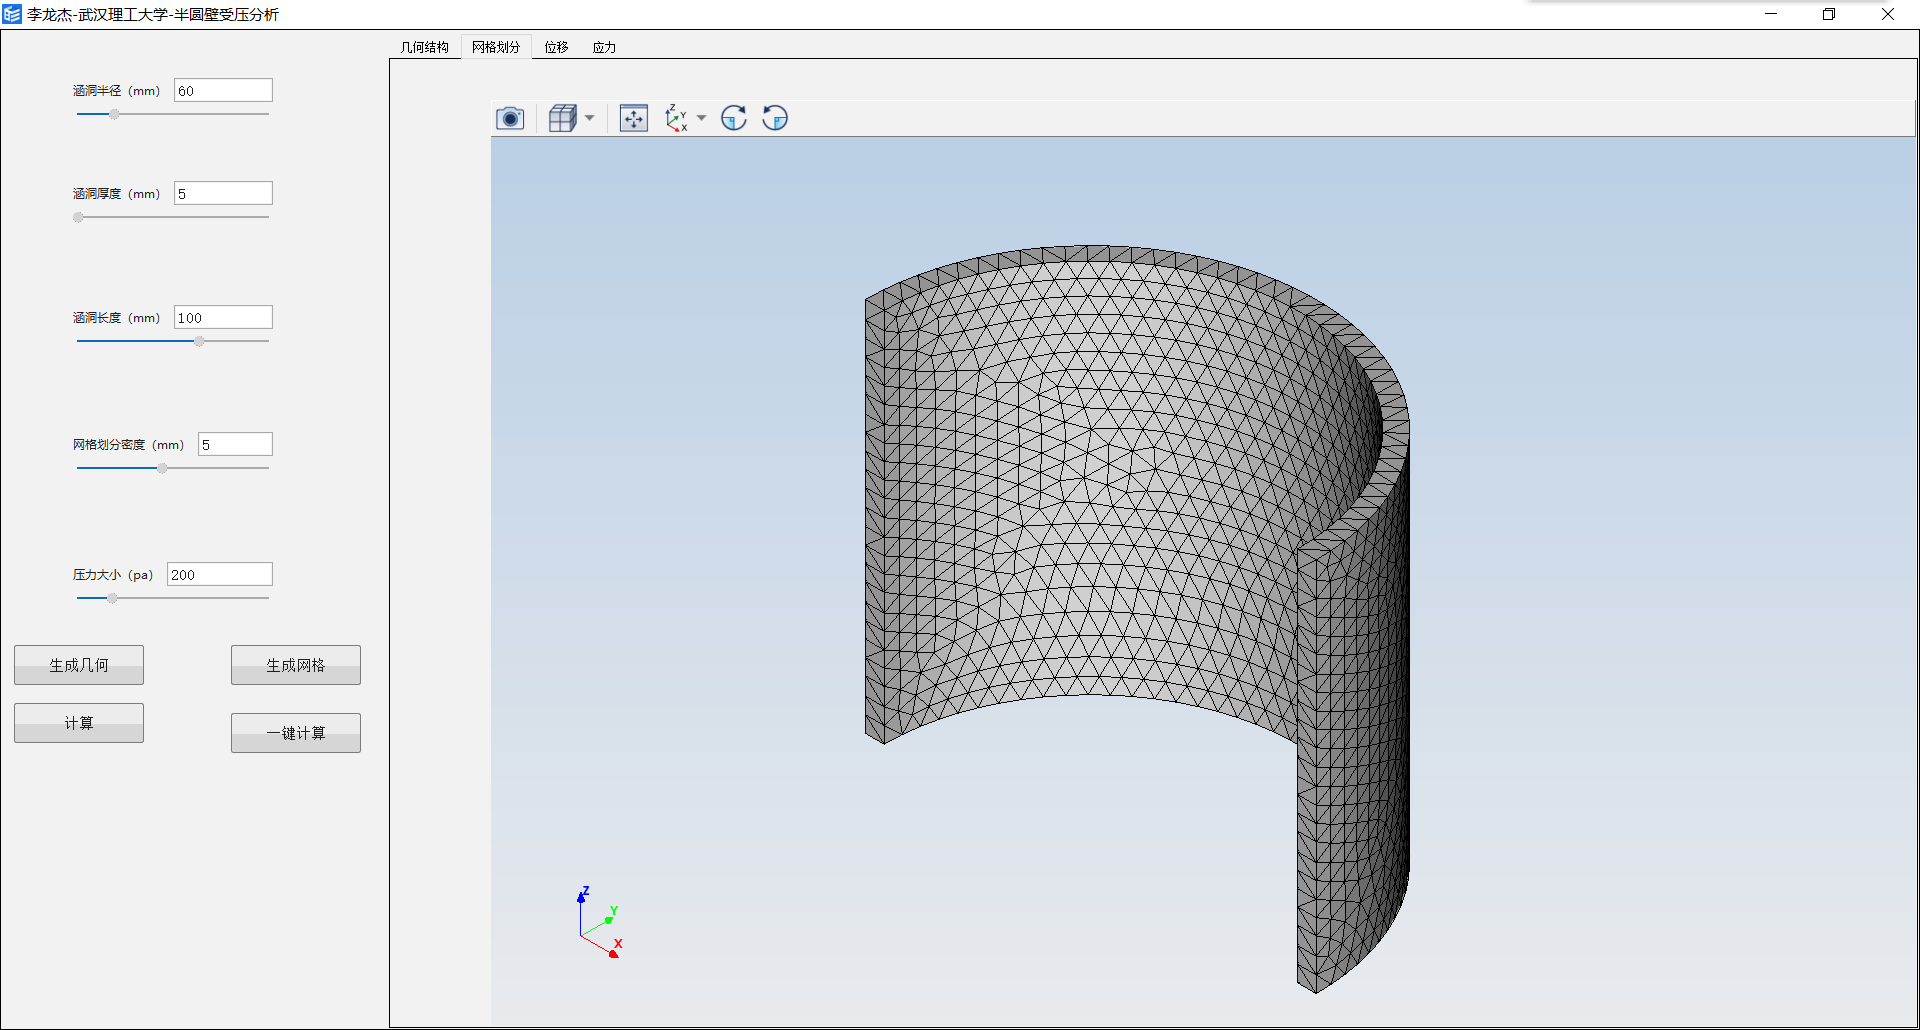The width and height of the screenshot is (1920, 1030).
Task: Click the 涵洞厚度 input field
Action: pyautogui.click(x=223, y=193)
